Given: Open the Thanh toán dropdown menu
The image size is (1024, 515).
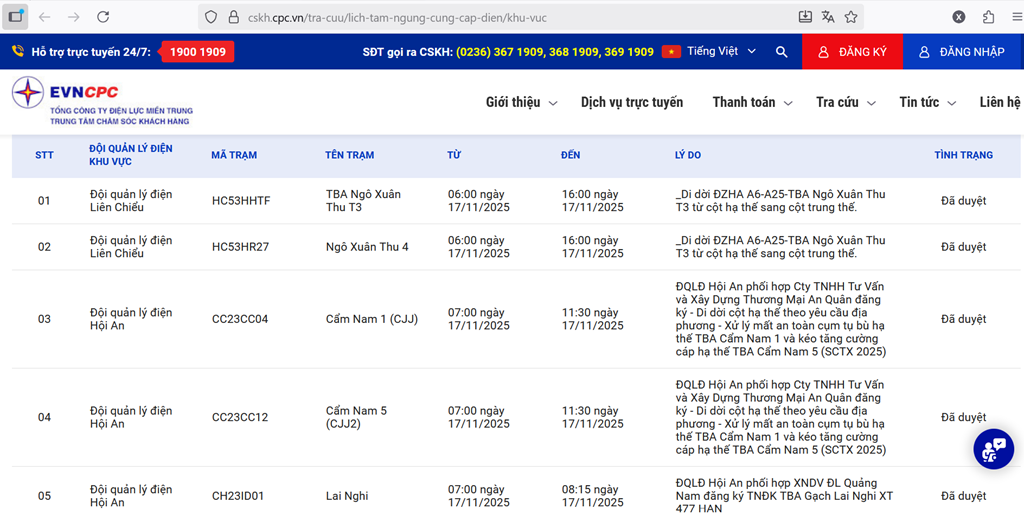Looking at the screenshot, I should pyautogui.click(x=752, y=102).
